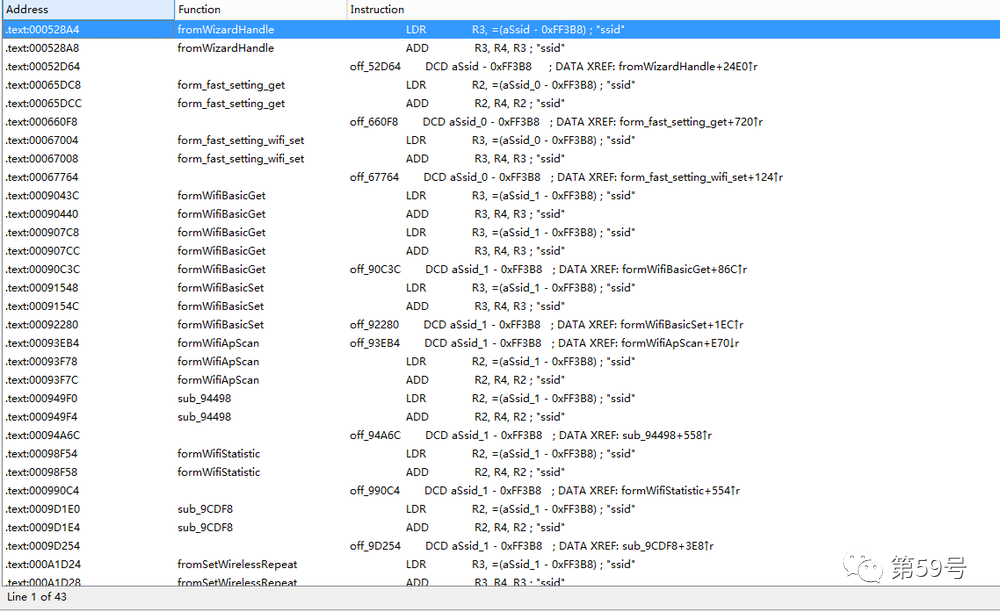Select the row at address .text:00098F58
1000x612 pixels.
pos(501,473)
